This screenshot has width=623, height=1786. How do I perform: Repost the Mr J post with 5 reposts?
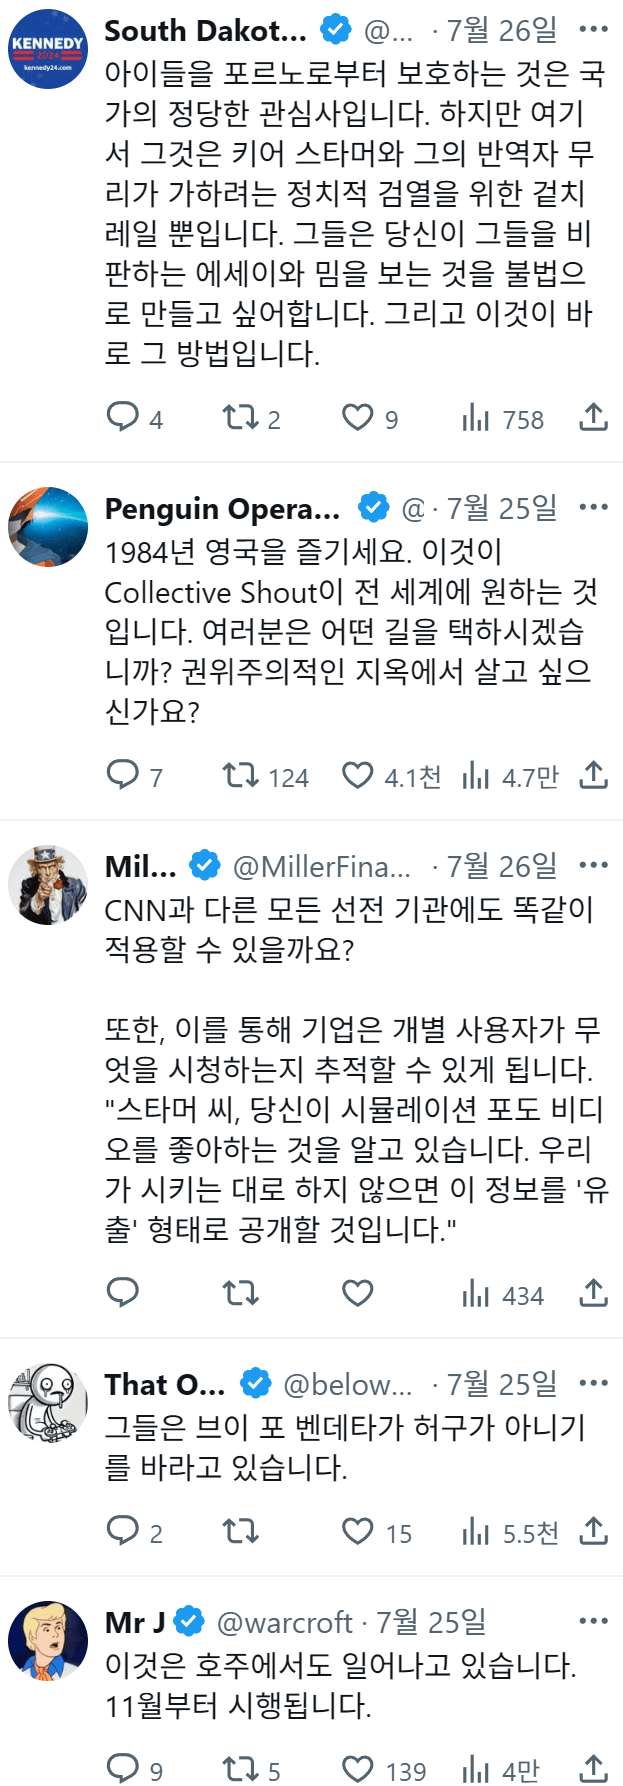coord(240,1769)
